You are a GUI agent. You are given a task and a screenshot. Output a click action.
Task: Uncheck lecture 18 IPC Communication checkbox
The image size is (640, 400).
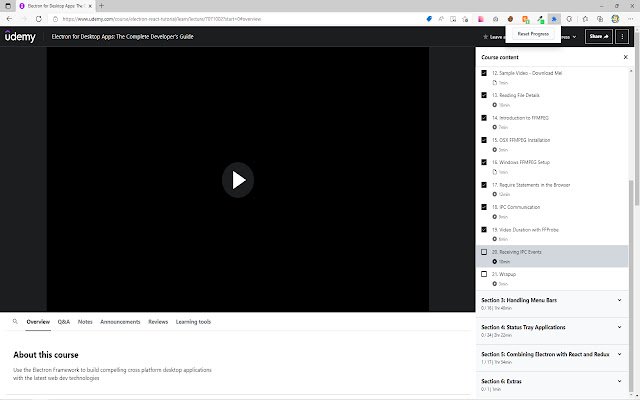coord(484,207)
